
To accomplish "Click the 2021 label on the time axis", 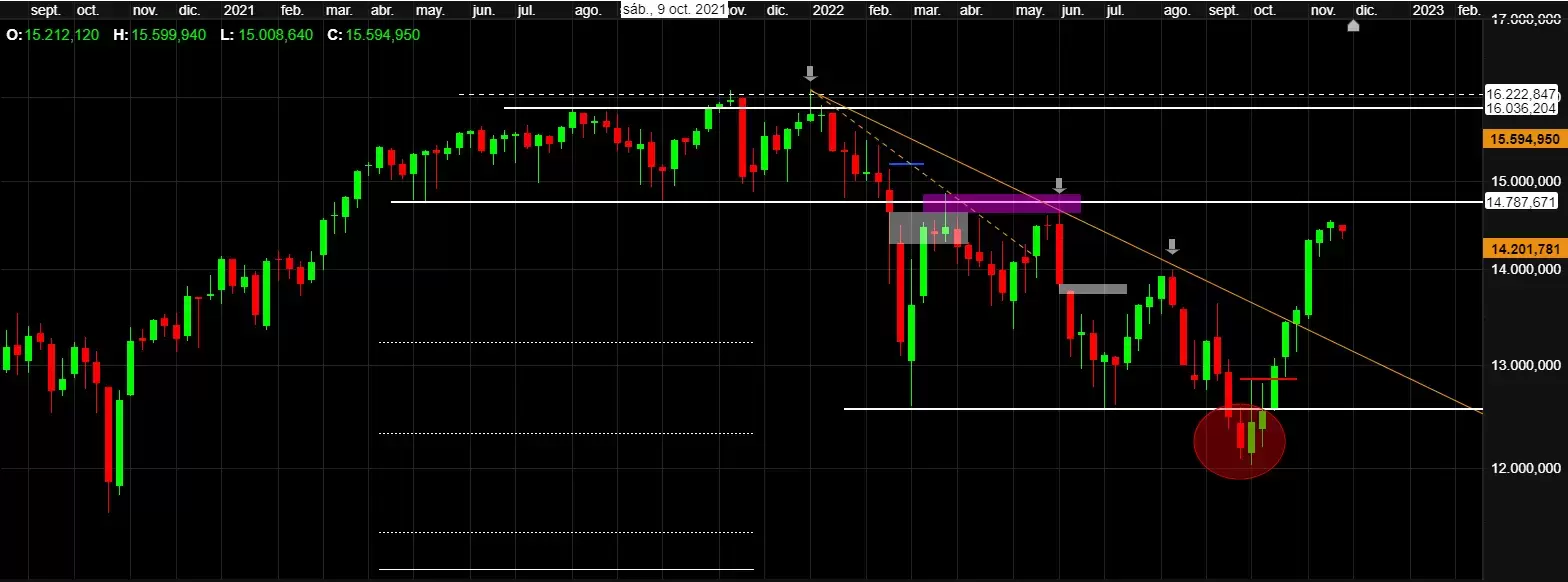I will (x=238, y=10).
